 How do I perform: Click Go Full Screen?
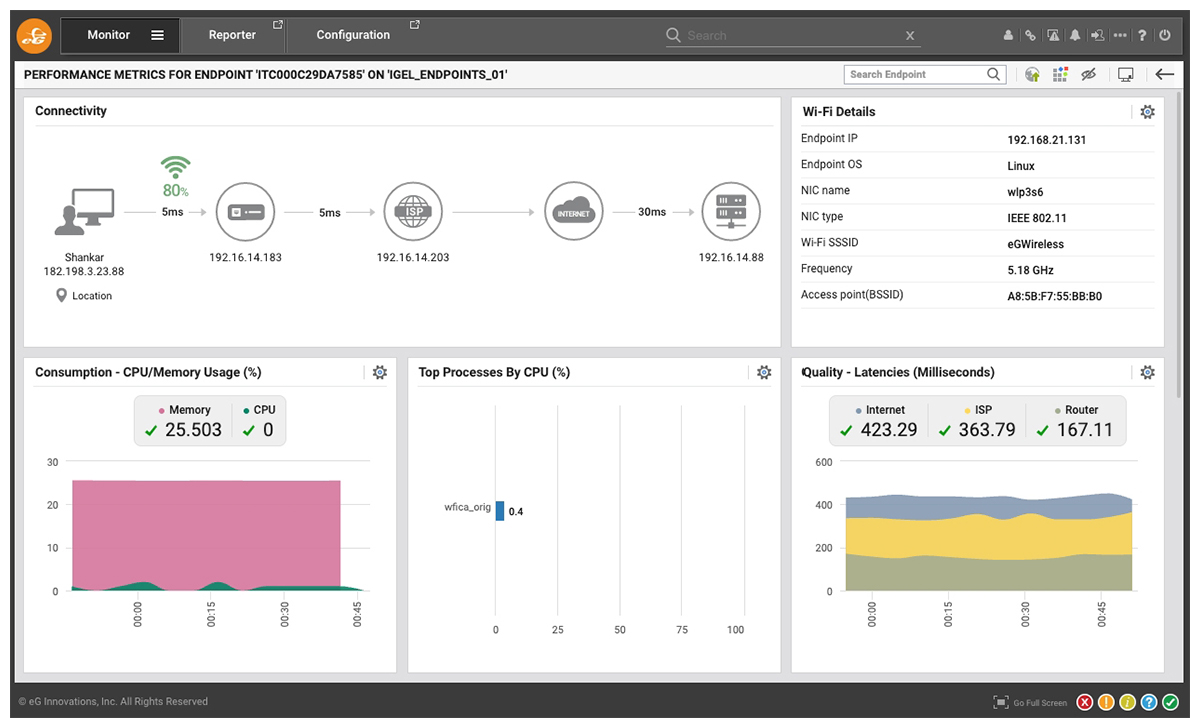point(1030,703)
